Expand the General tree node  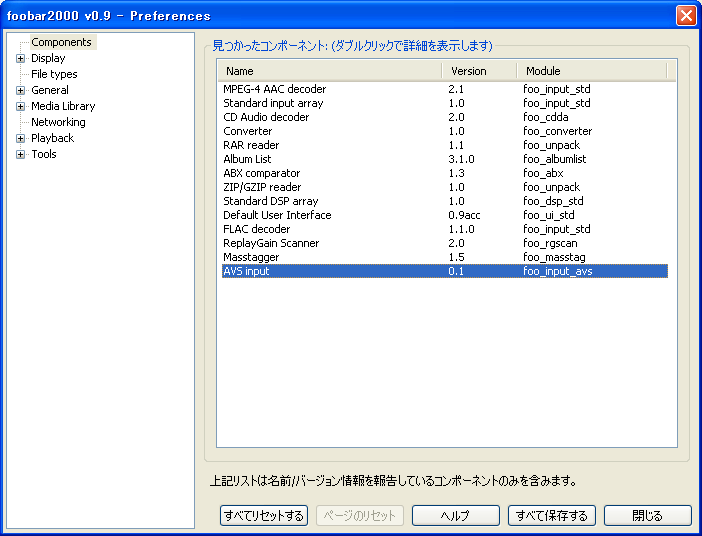pos(20,90)
